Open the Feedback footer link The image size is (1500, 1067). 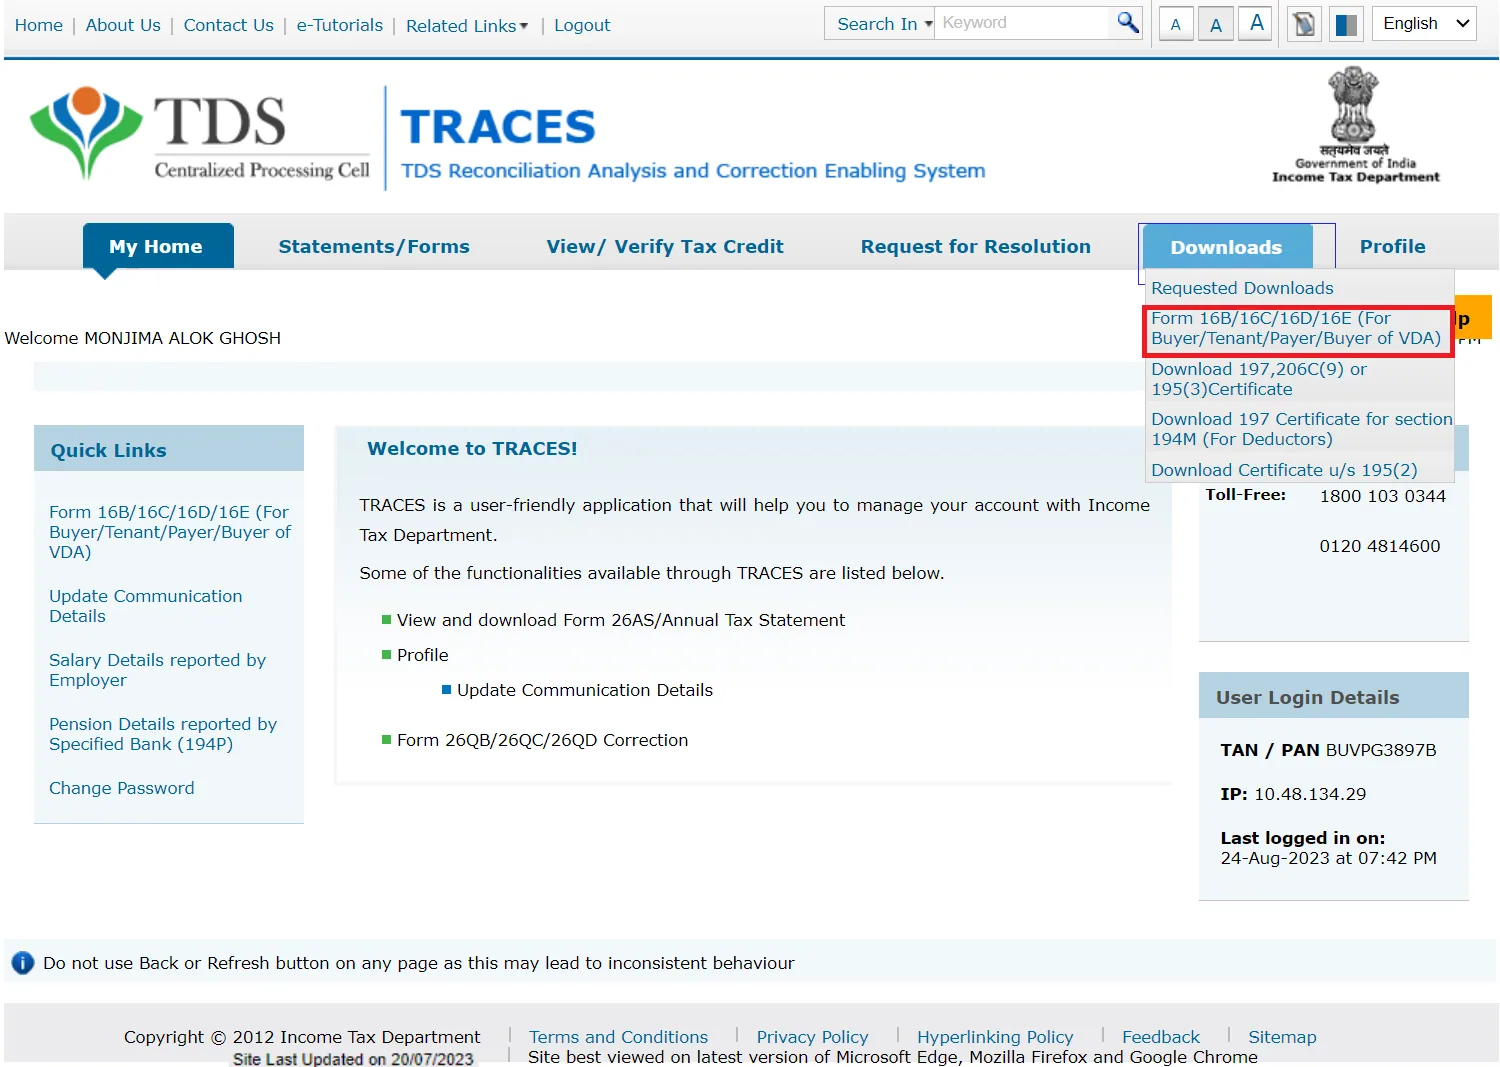click(x=1161, y=1037)
